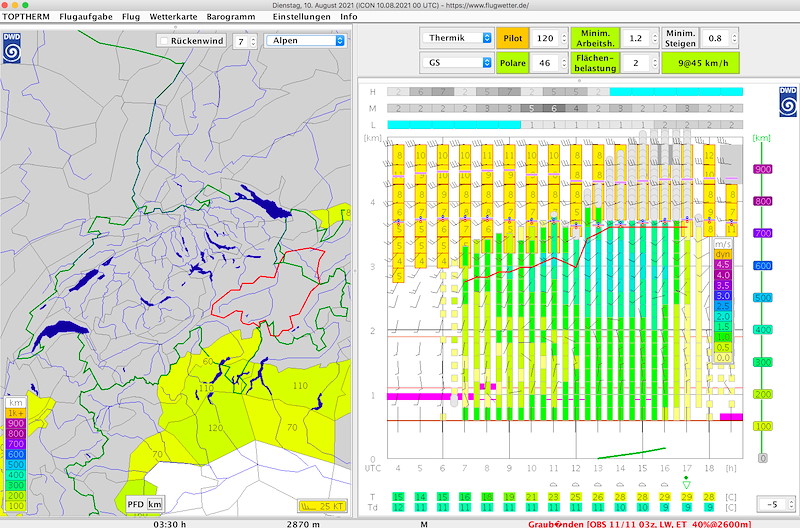The image size is (800, 528).
Task: Click the stepper arrows beside Rückenwind value 7
Action: tap(253, 41)
